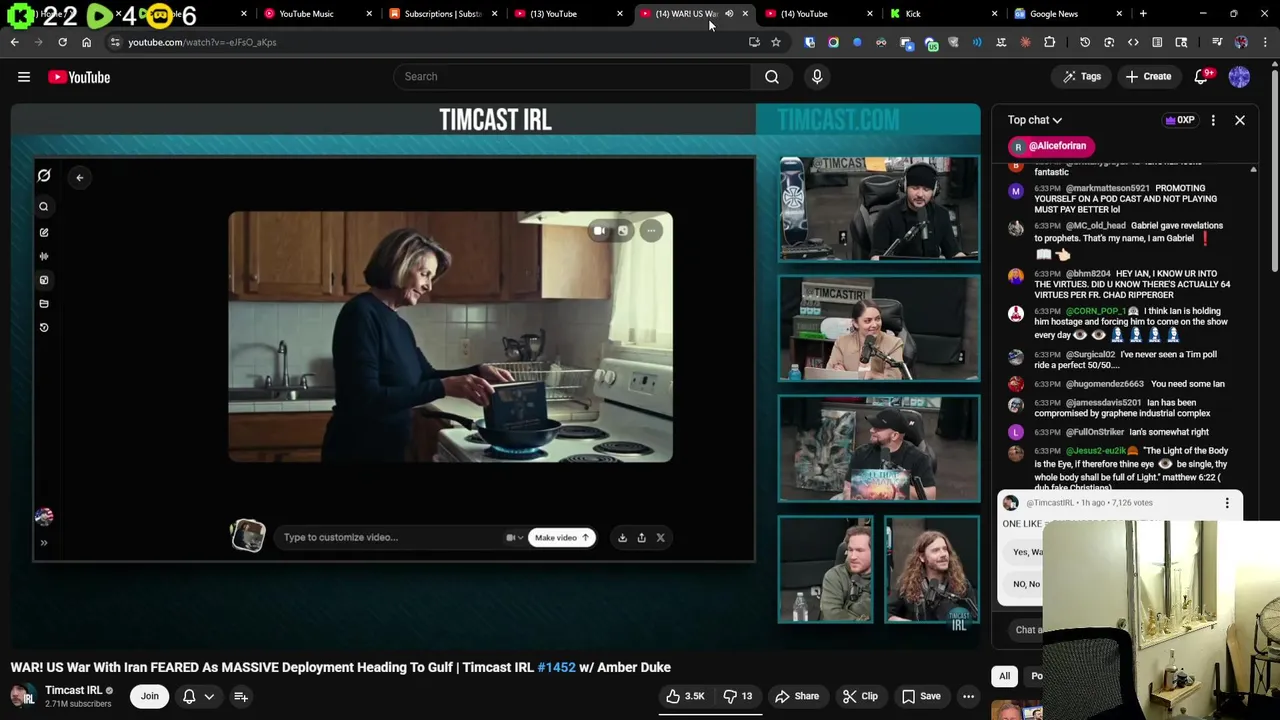Click the search magnifier button
Image resolution: width=1280 pixels, height=720 pixels.
(772, 77)
